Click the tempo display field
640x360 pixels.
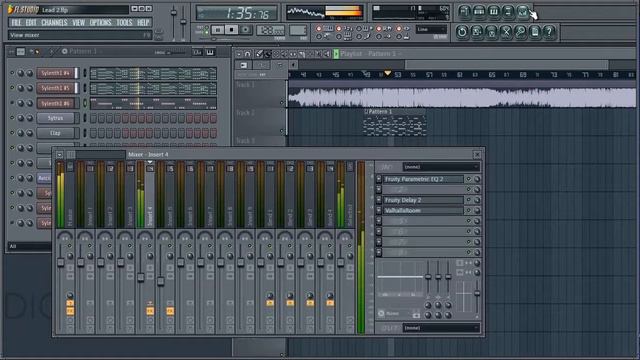click(270, 30)
